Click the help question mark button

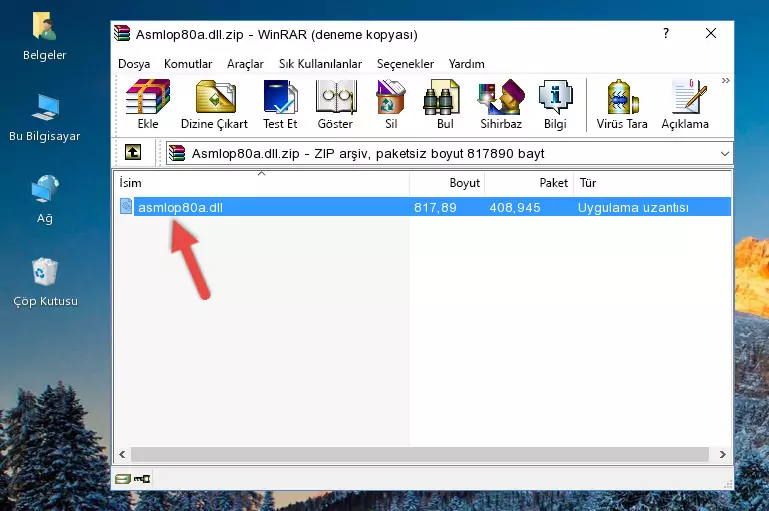click(666, 33)
